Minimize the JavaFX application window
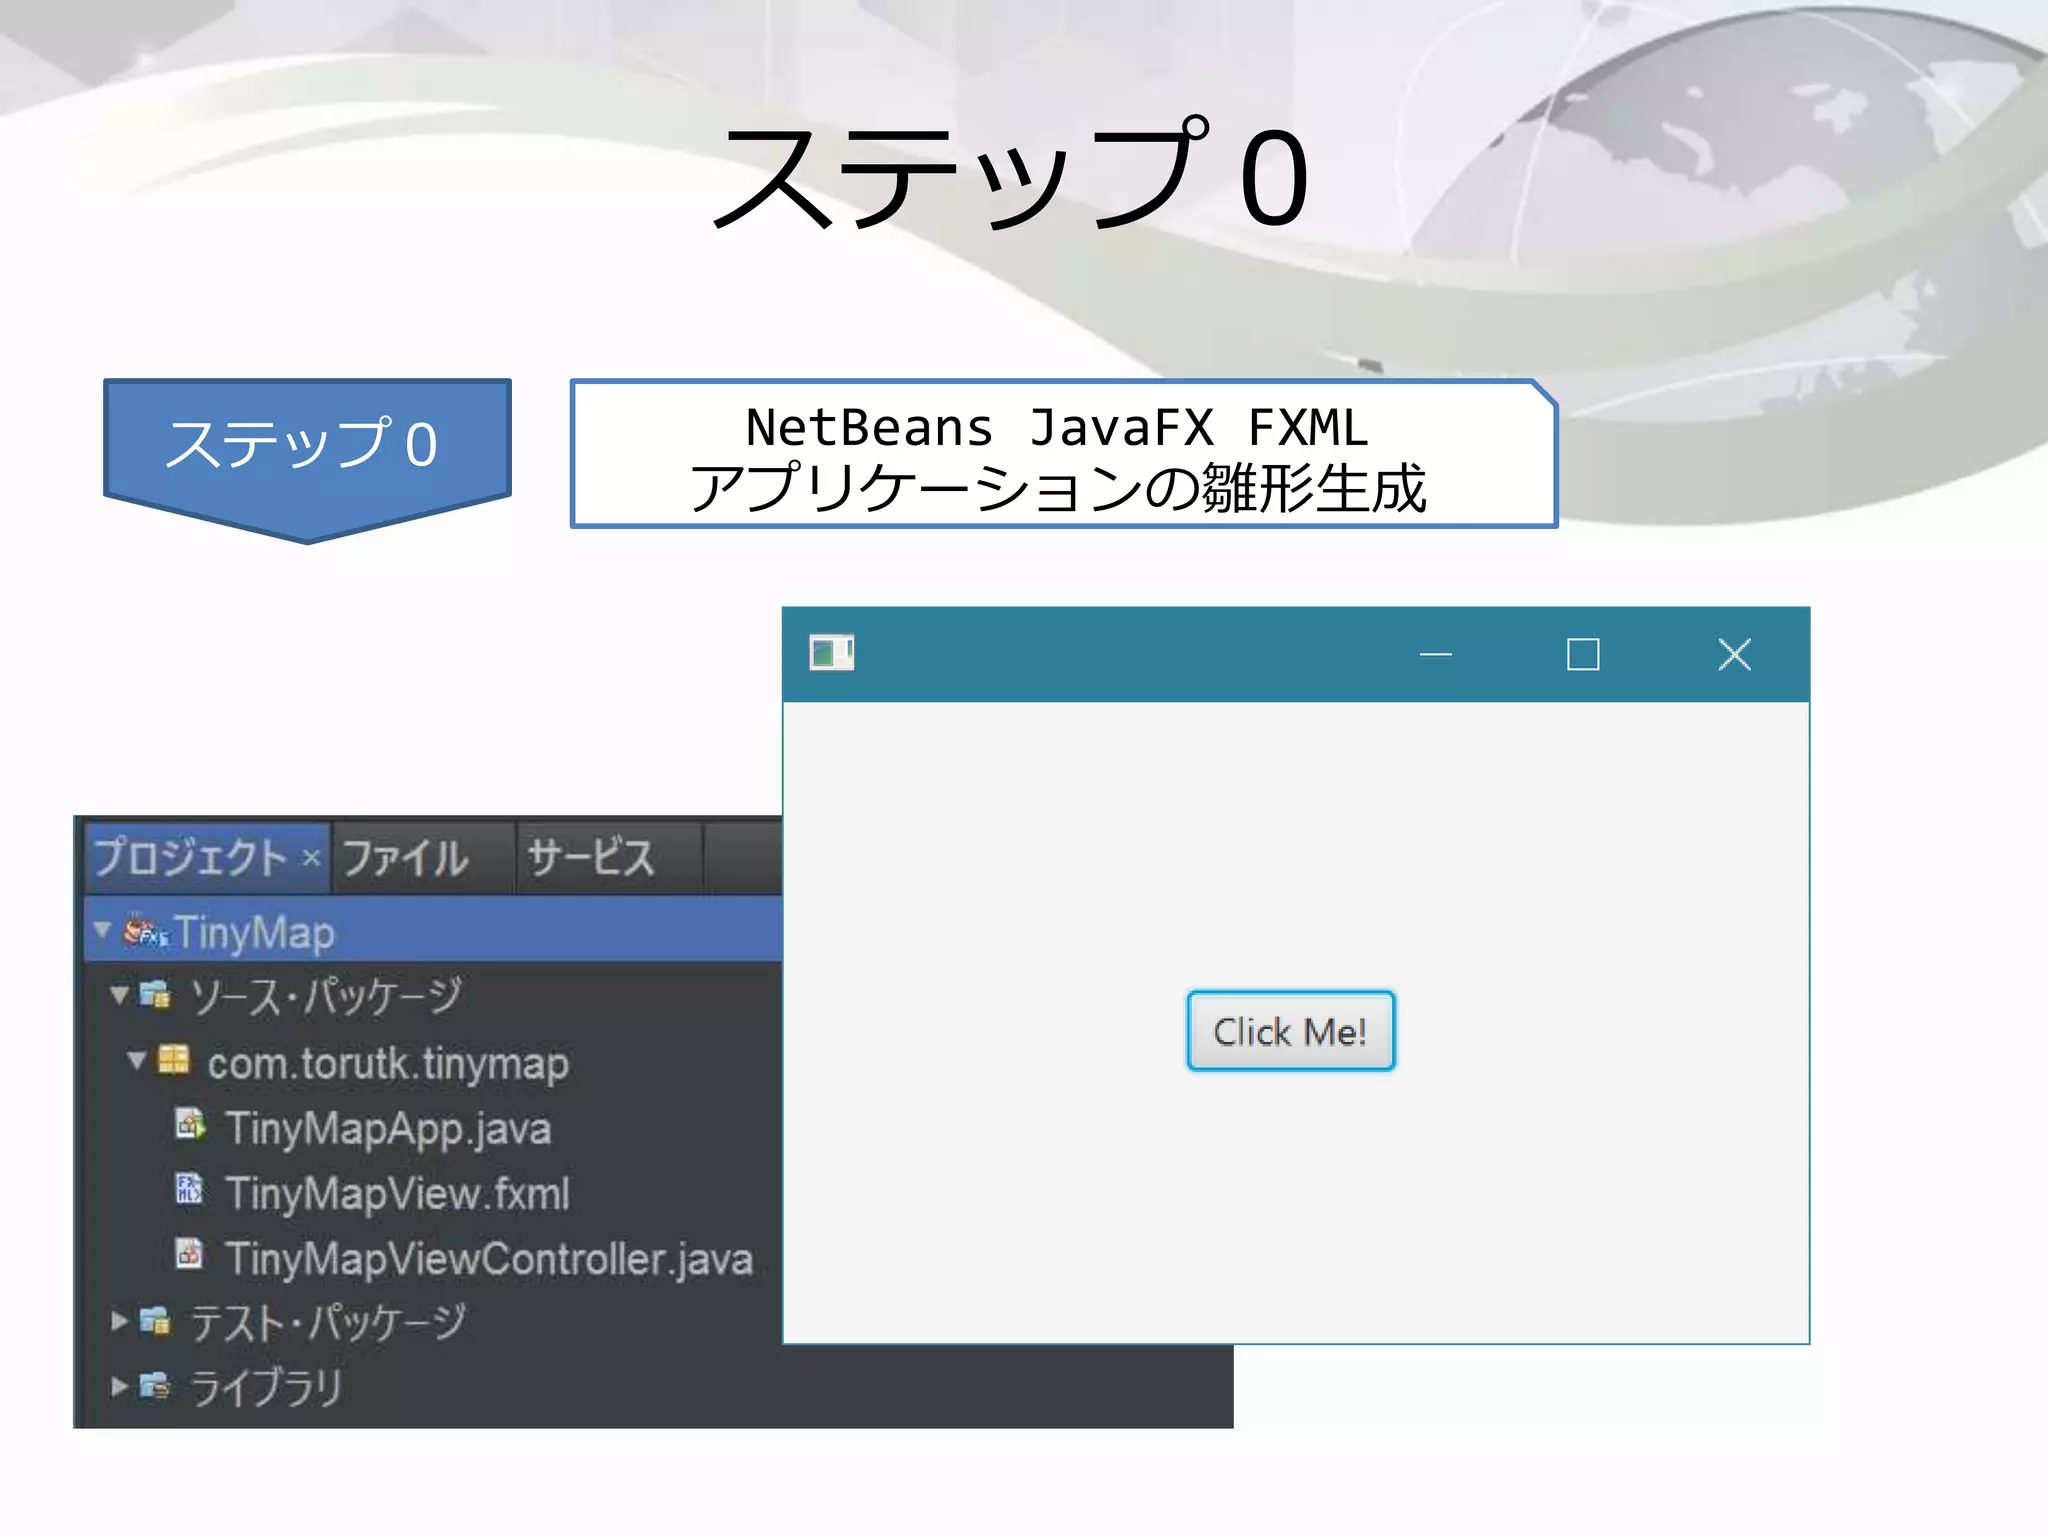Image resolution: width=2048 pixels, height=1536 pixels. point(1436,654)
